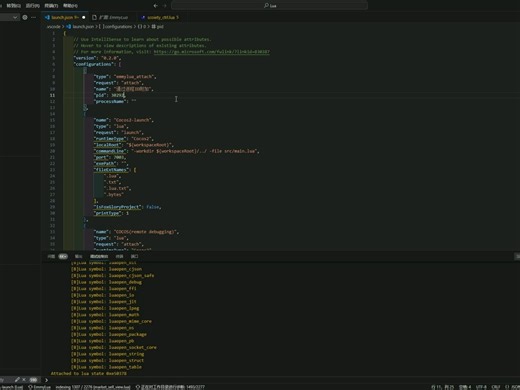The image size is (520, 390).
Task: Change line endings via CRLF status item
Action: (x=496, y=387)
